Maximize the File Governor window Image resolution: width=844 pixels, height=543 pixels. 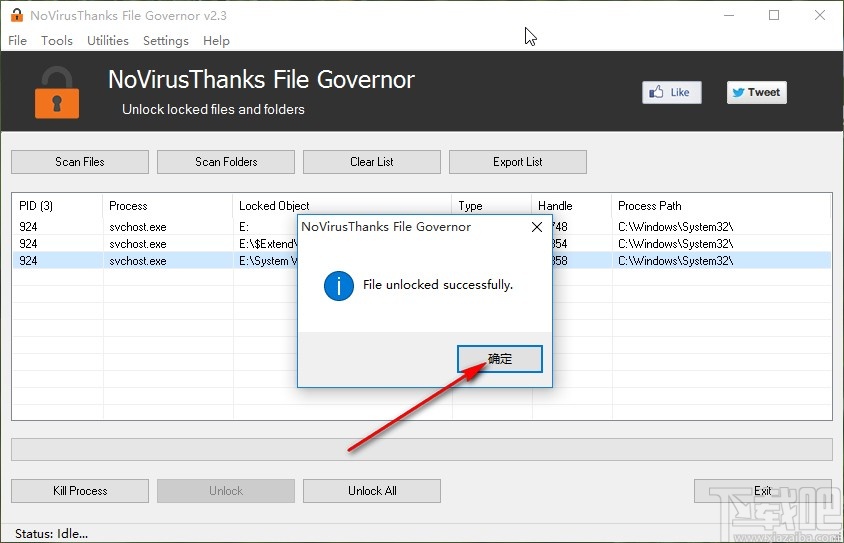[x=774, y=15]
